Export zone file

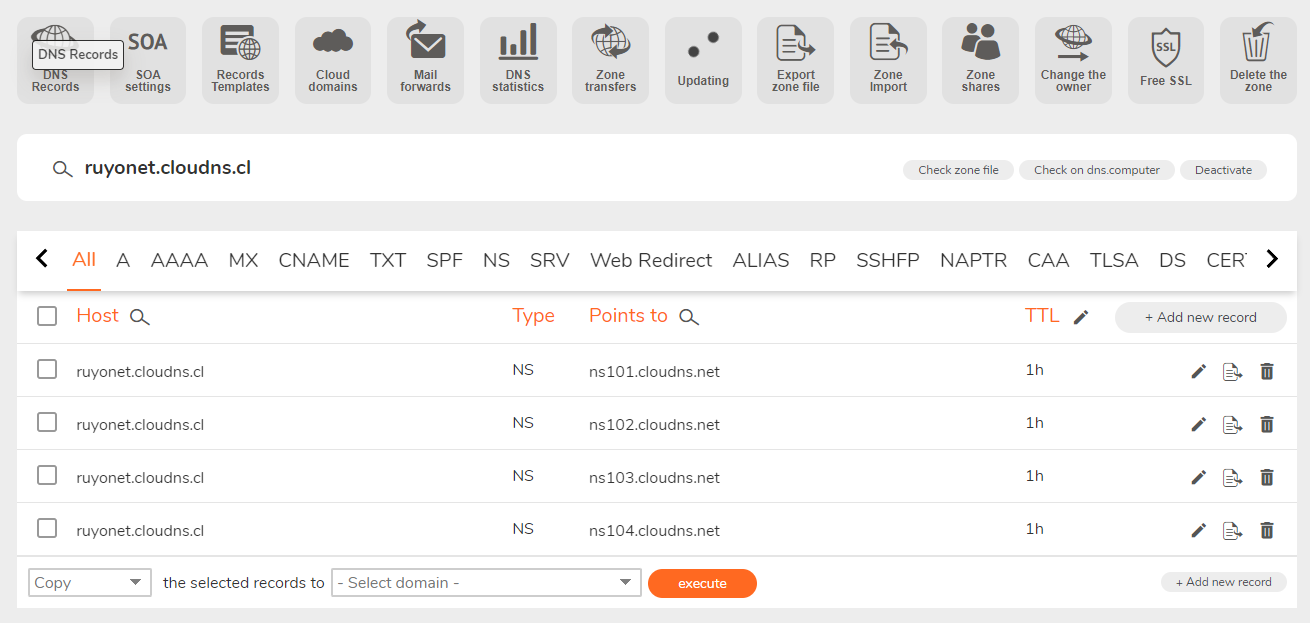pyautogui.click(x=795, y=60)
